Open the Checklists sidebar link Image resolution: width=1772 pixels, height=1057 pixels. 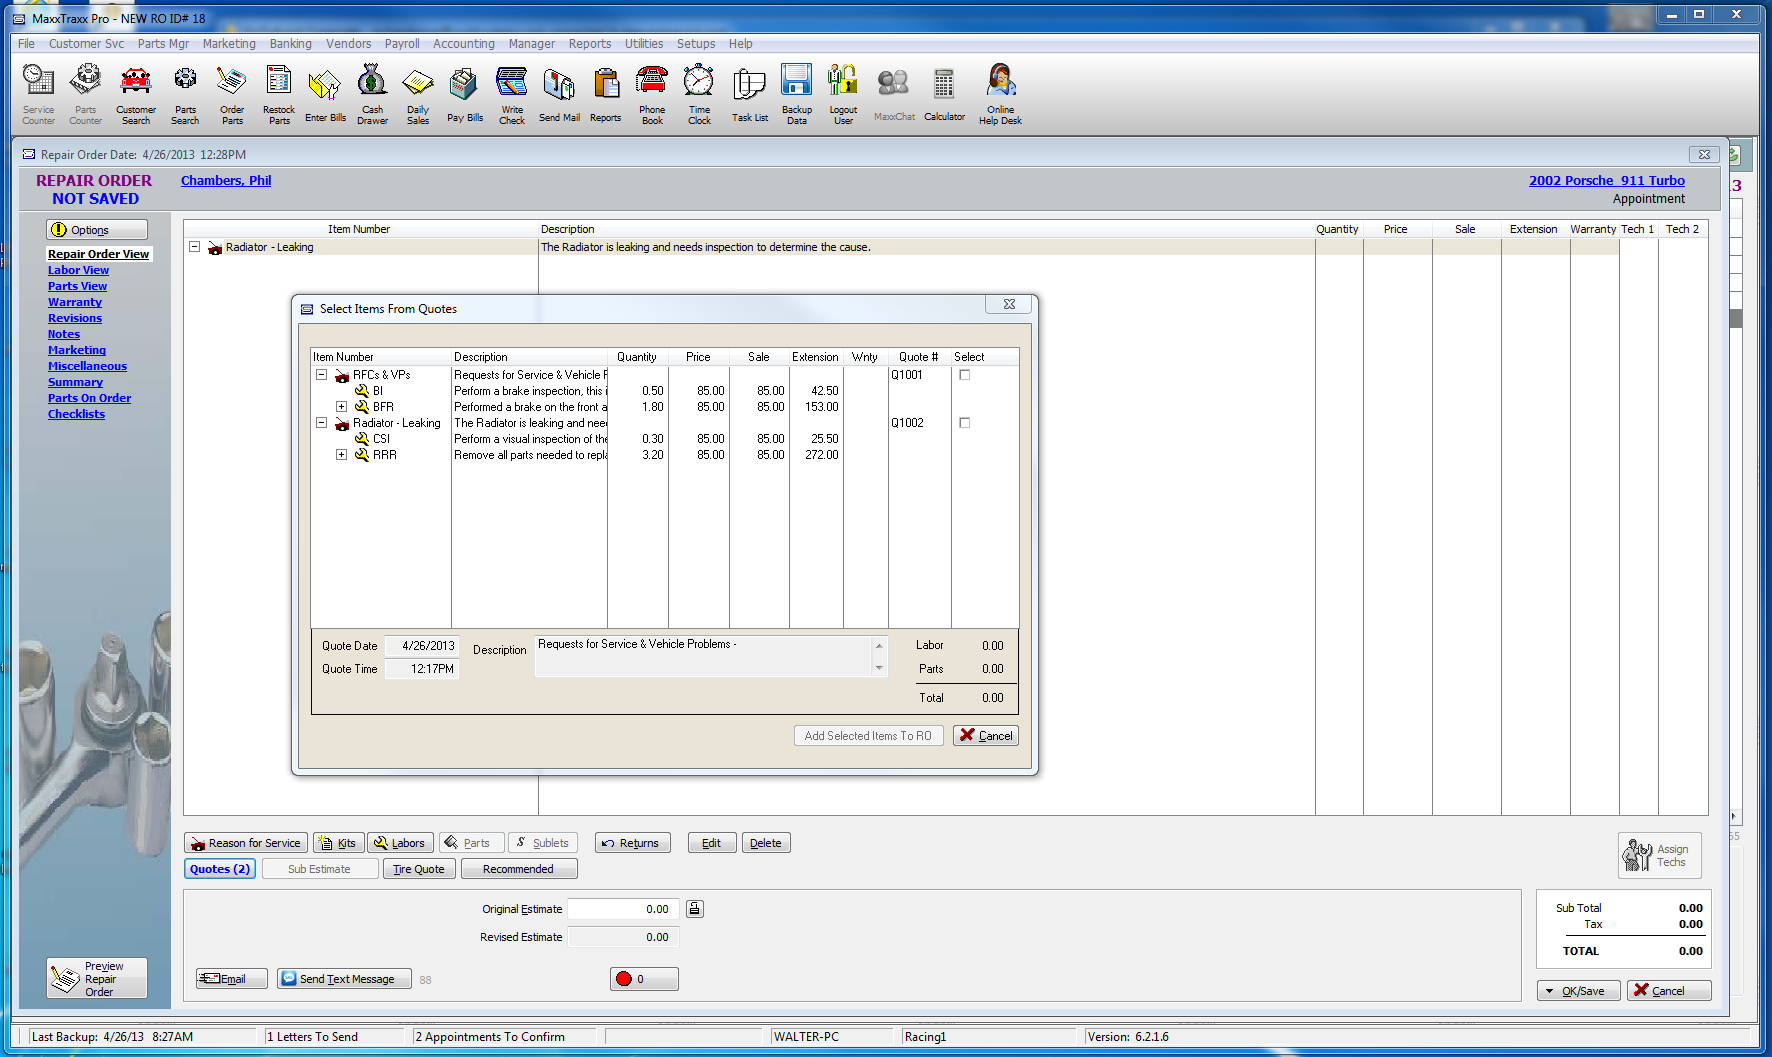76,414
